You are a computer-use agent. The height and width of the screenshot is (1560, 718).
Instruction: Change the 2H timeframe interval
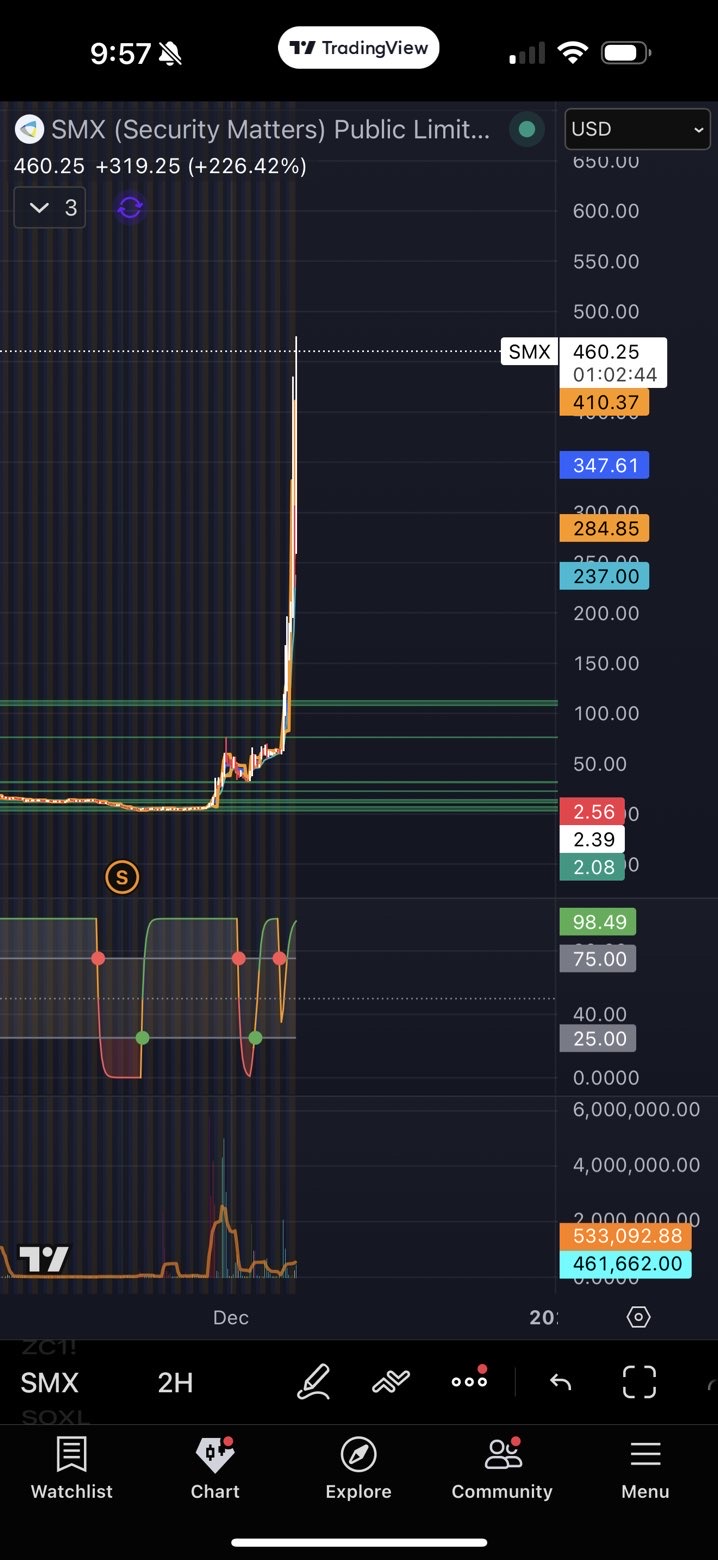(175, 1382)
